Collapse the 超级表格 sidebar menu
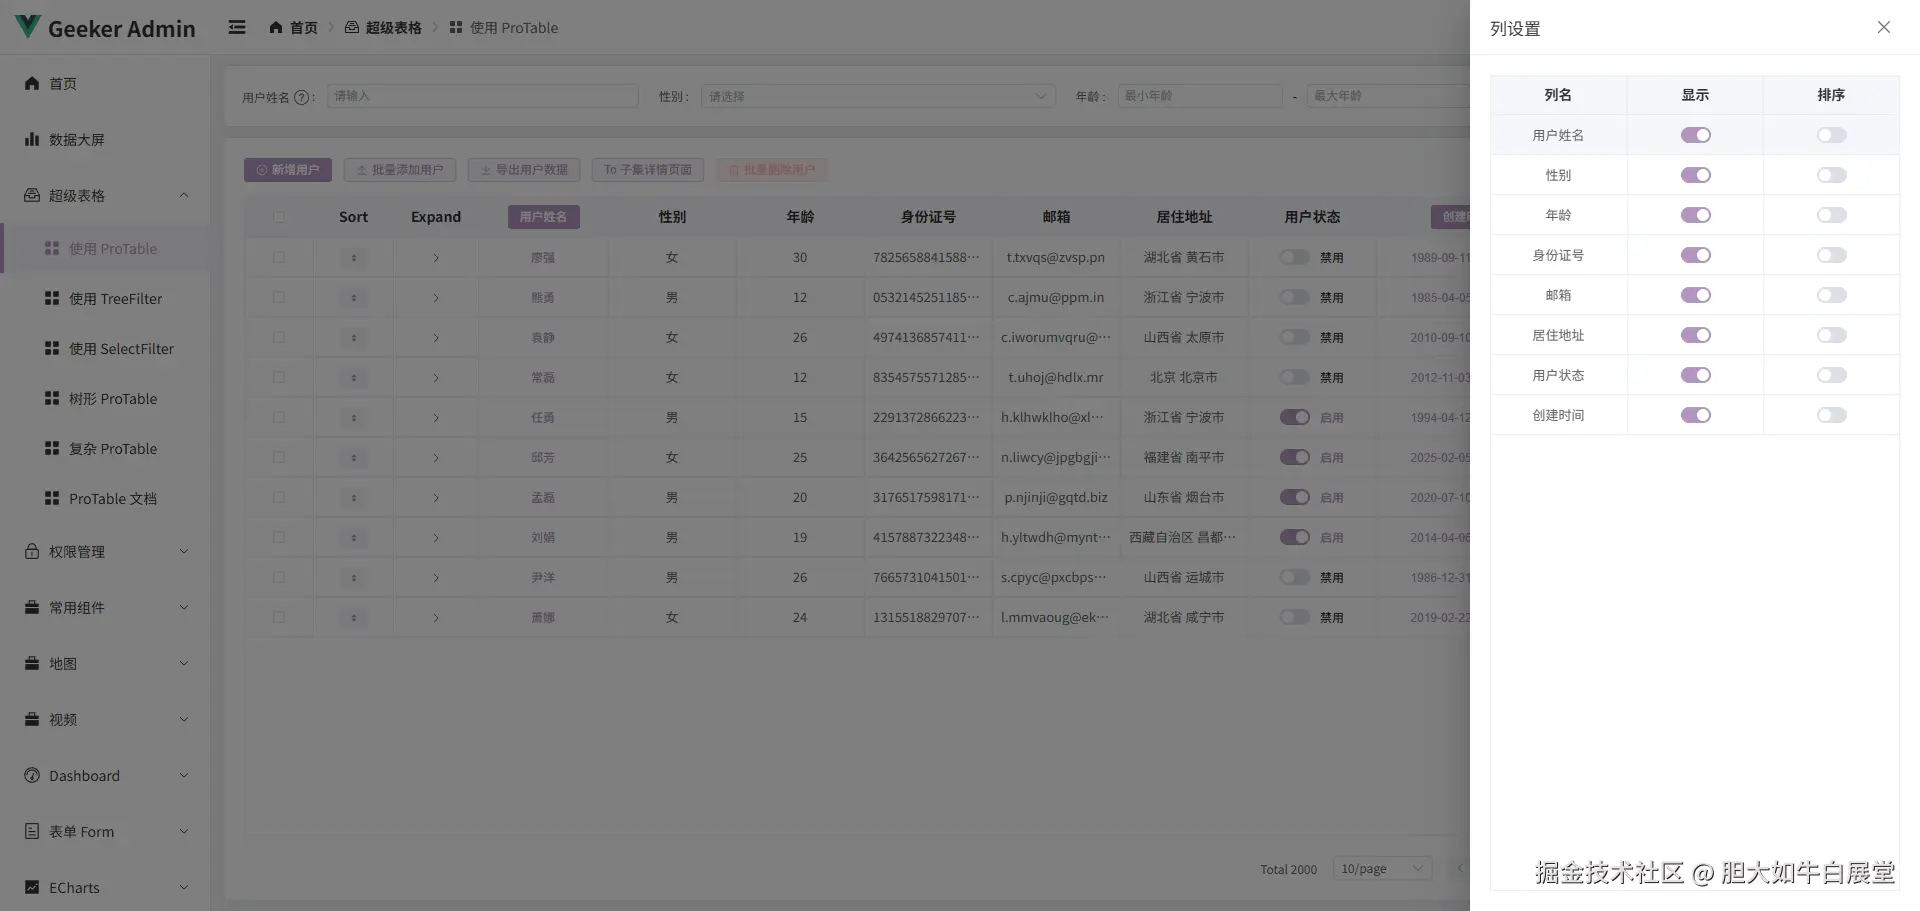1920x911 pixels. (x=183, y=195)
